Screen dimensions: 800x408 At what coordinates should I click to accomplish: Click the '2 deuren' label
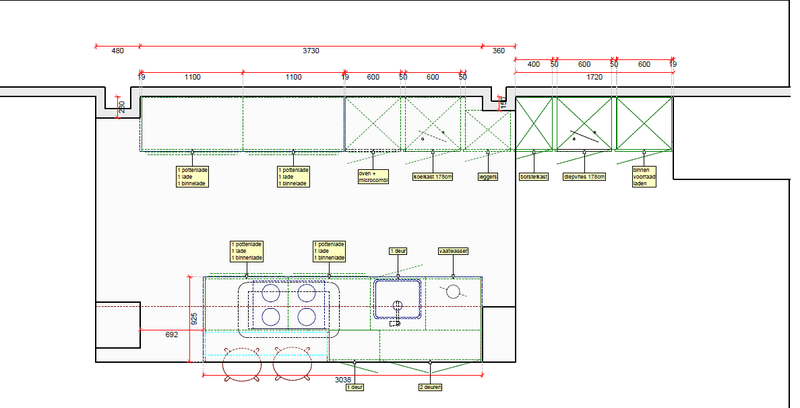point(430,387)
